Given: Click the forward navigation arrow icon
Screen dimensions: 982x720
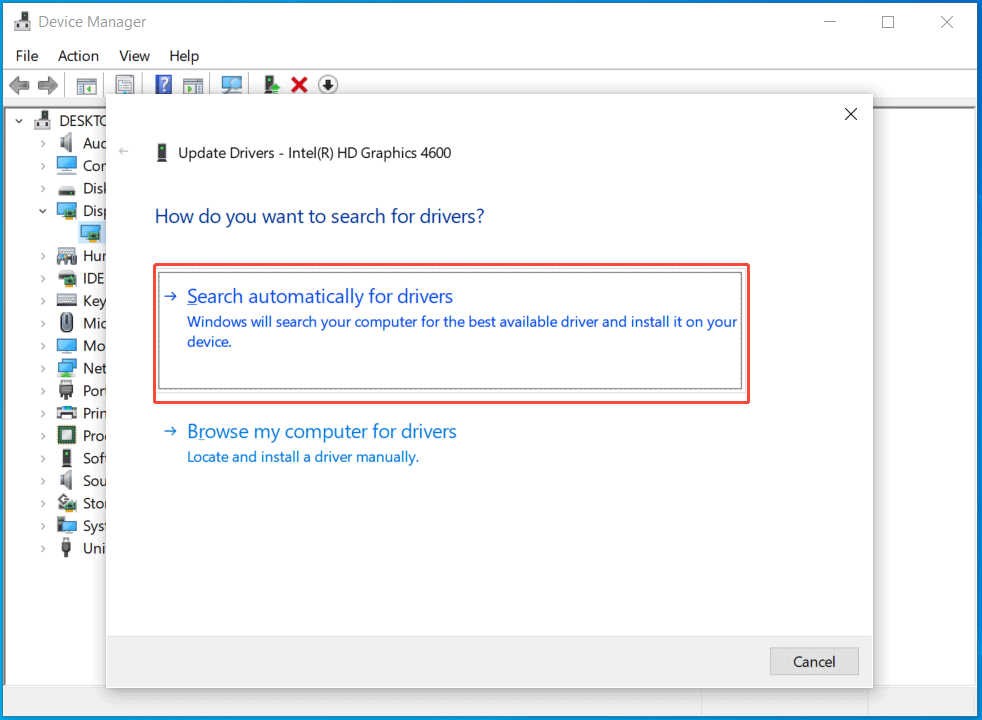Looking at the screenshot, I should (x=47, y=84).
